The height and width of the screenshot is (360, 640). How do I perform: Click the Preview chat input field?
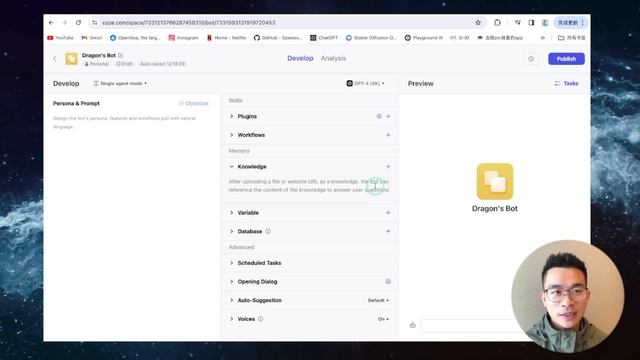pos(467,325)
